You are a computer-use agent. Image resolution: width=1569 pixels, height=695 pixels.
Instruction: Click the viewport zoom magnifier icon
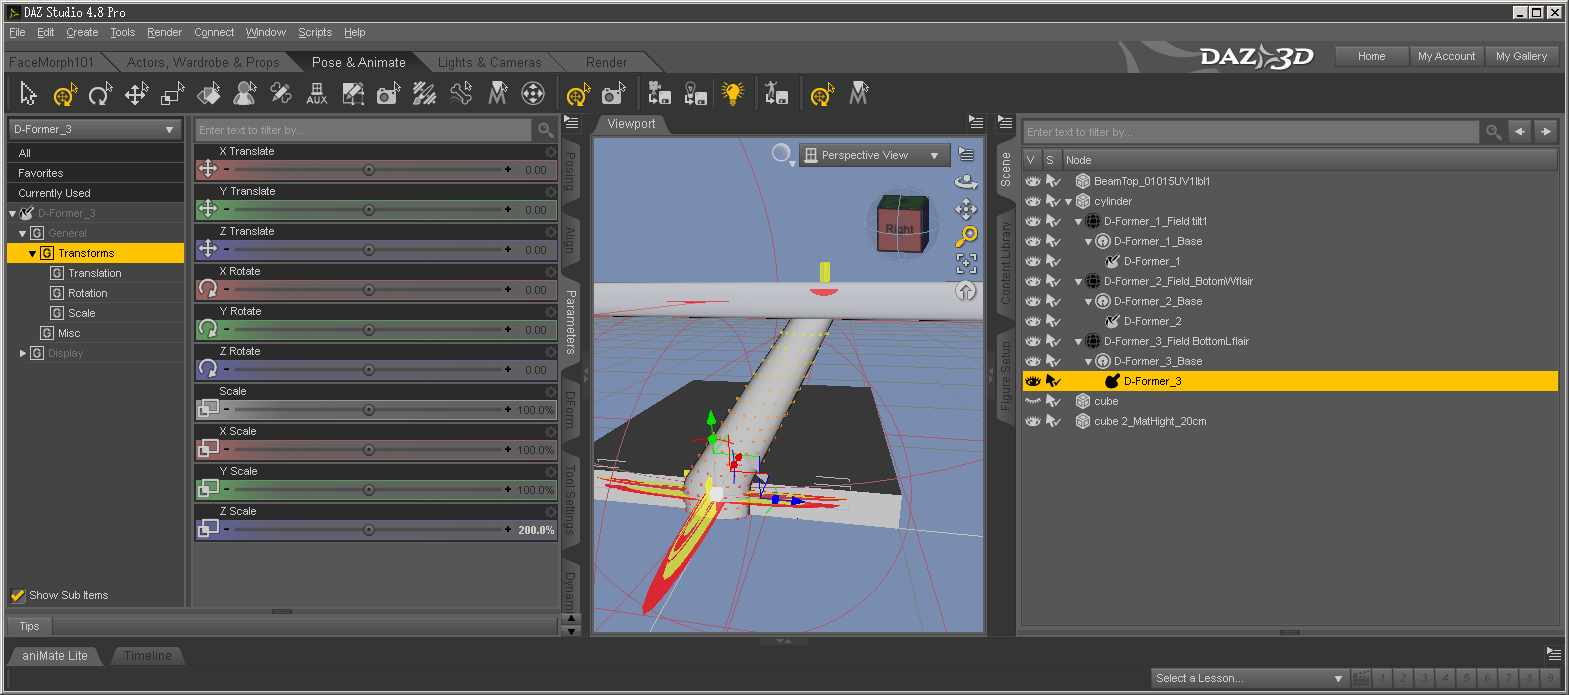pyautogui.click(x=966, y=236)
